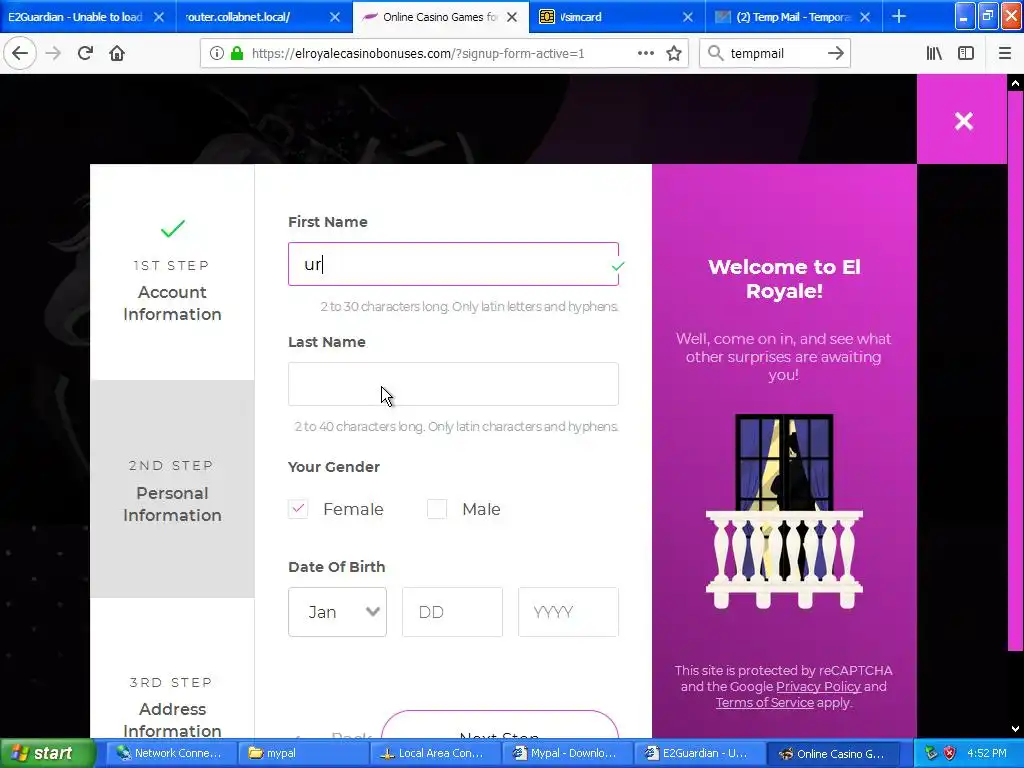Image resolution: width=1024 pixels, height=768 pixels.
Task: Click the DD day field
Action: [453, 612]
